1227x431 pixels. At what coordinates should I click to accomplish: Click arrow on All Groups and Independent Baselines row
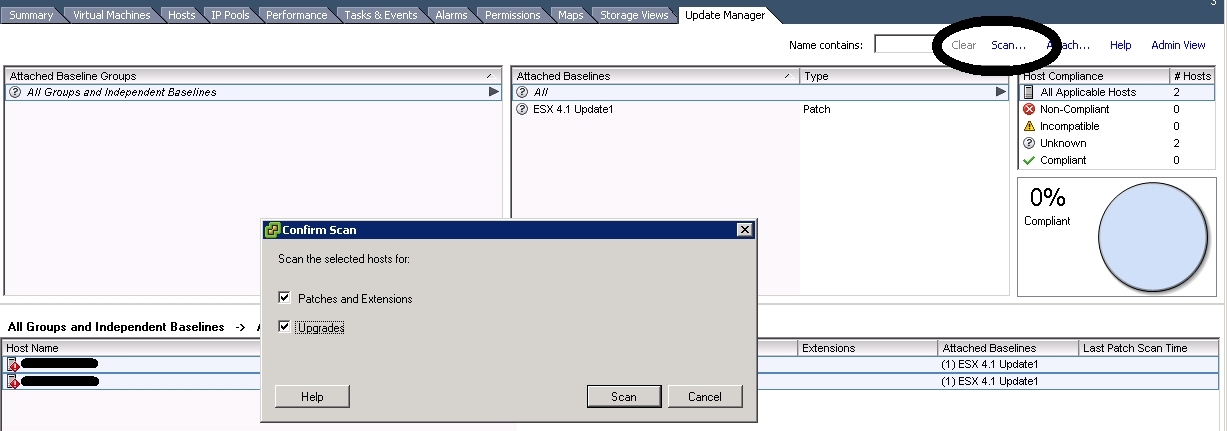tap(493, 92)
